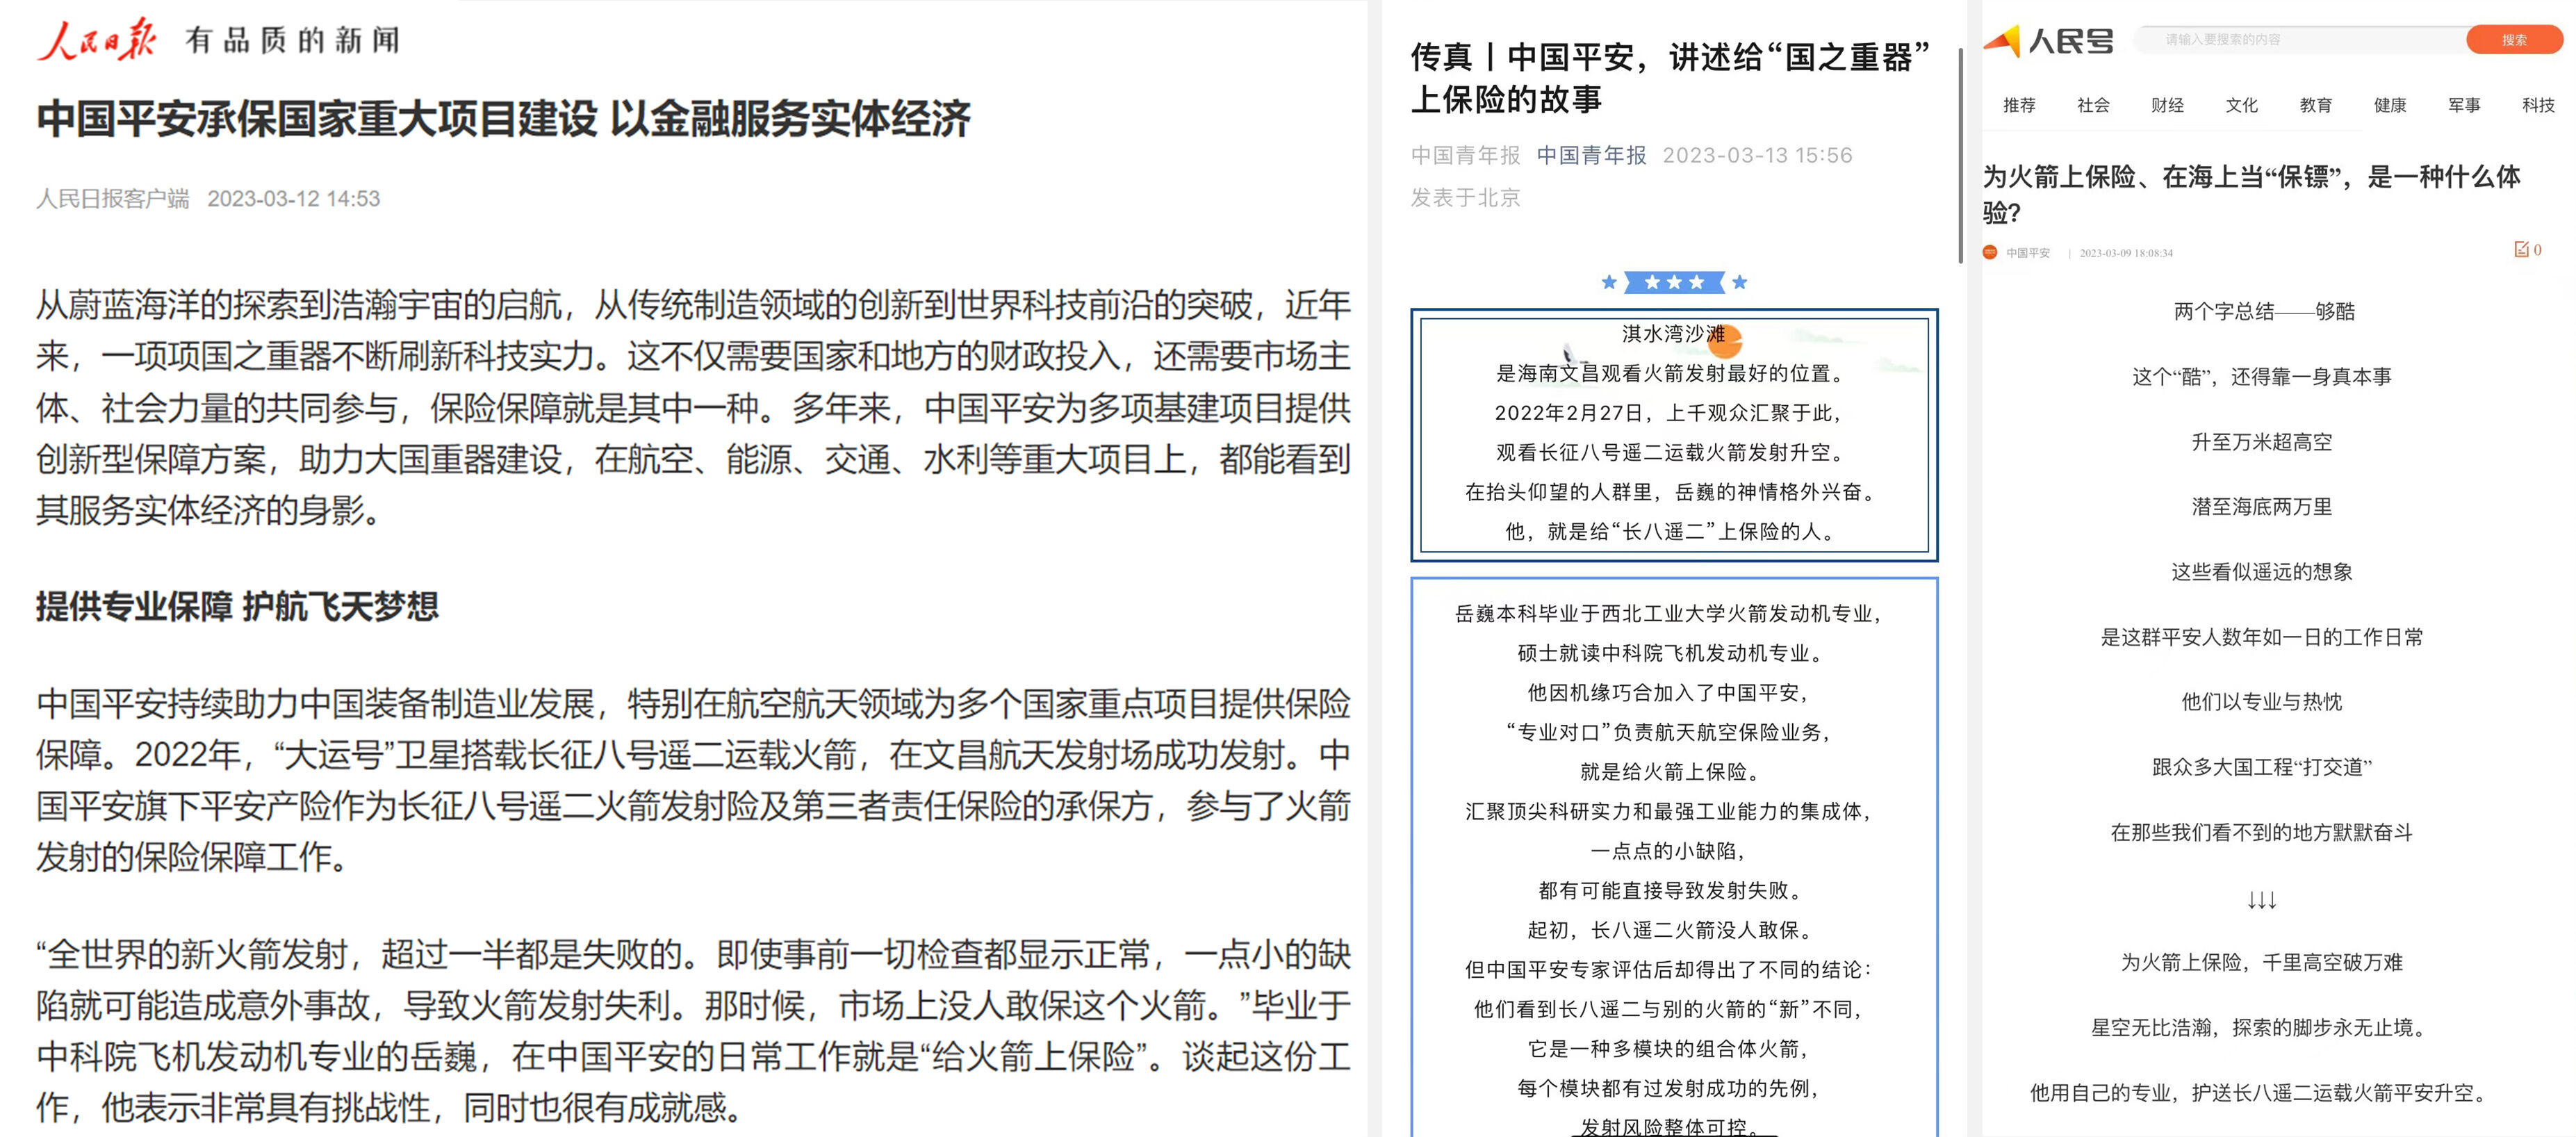Click the line 这个“酷”，还得靠一身真本事
The height and width of the screenshot is (1137, 2576).
click(2261, 376)
